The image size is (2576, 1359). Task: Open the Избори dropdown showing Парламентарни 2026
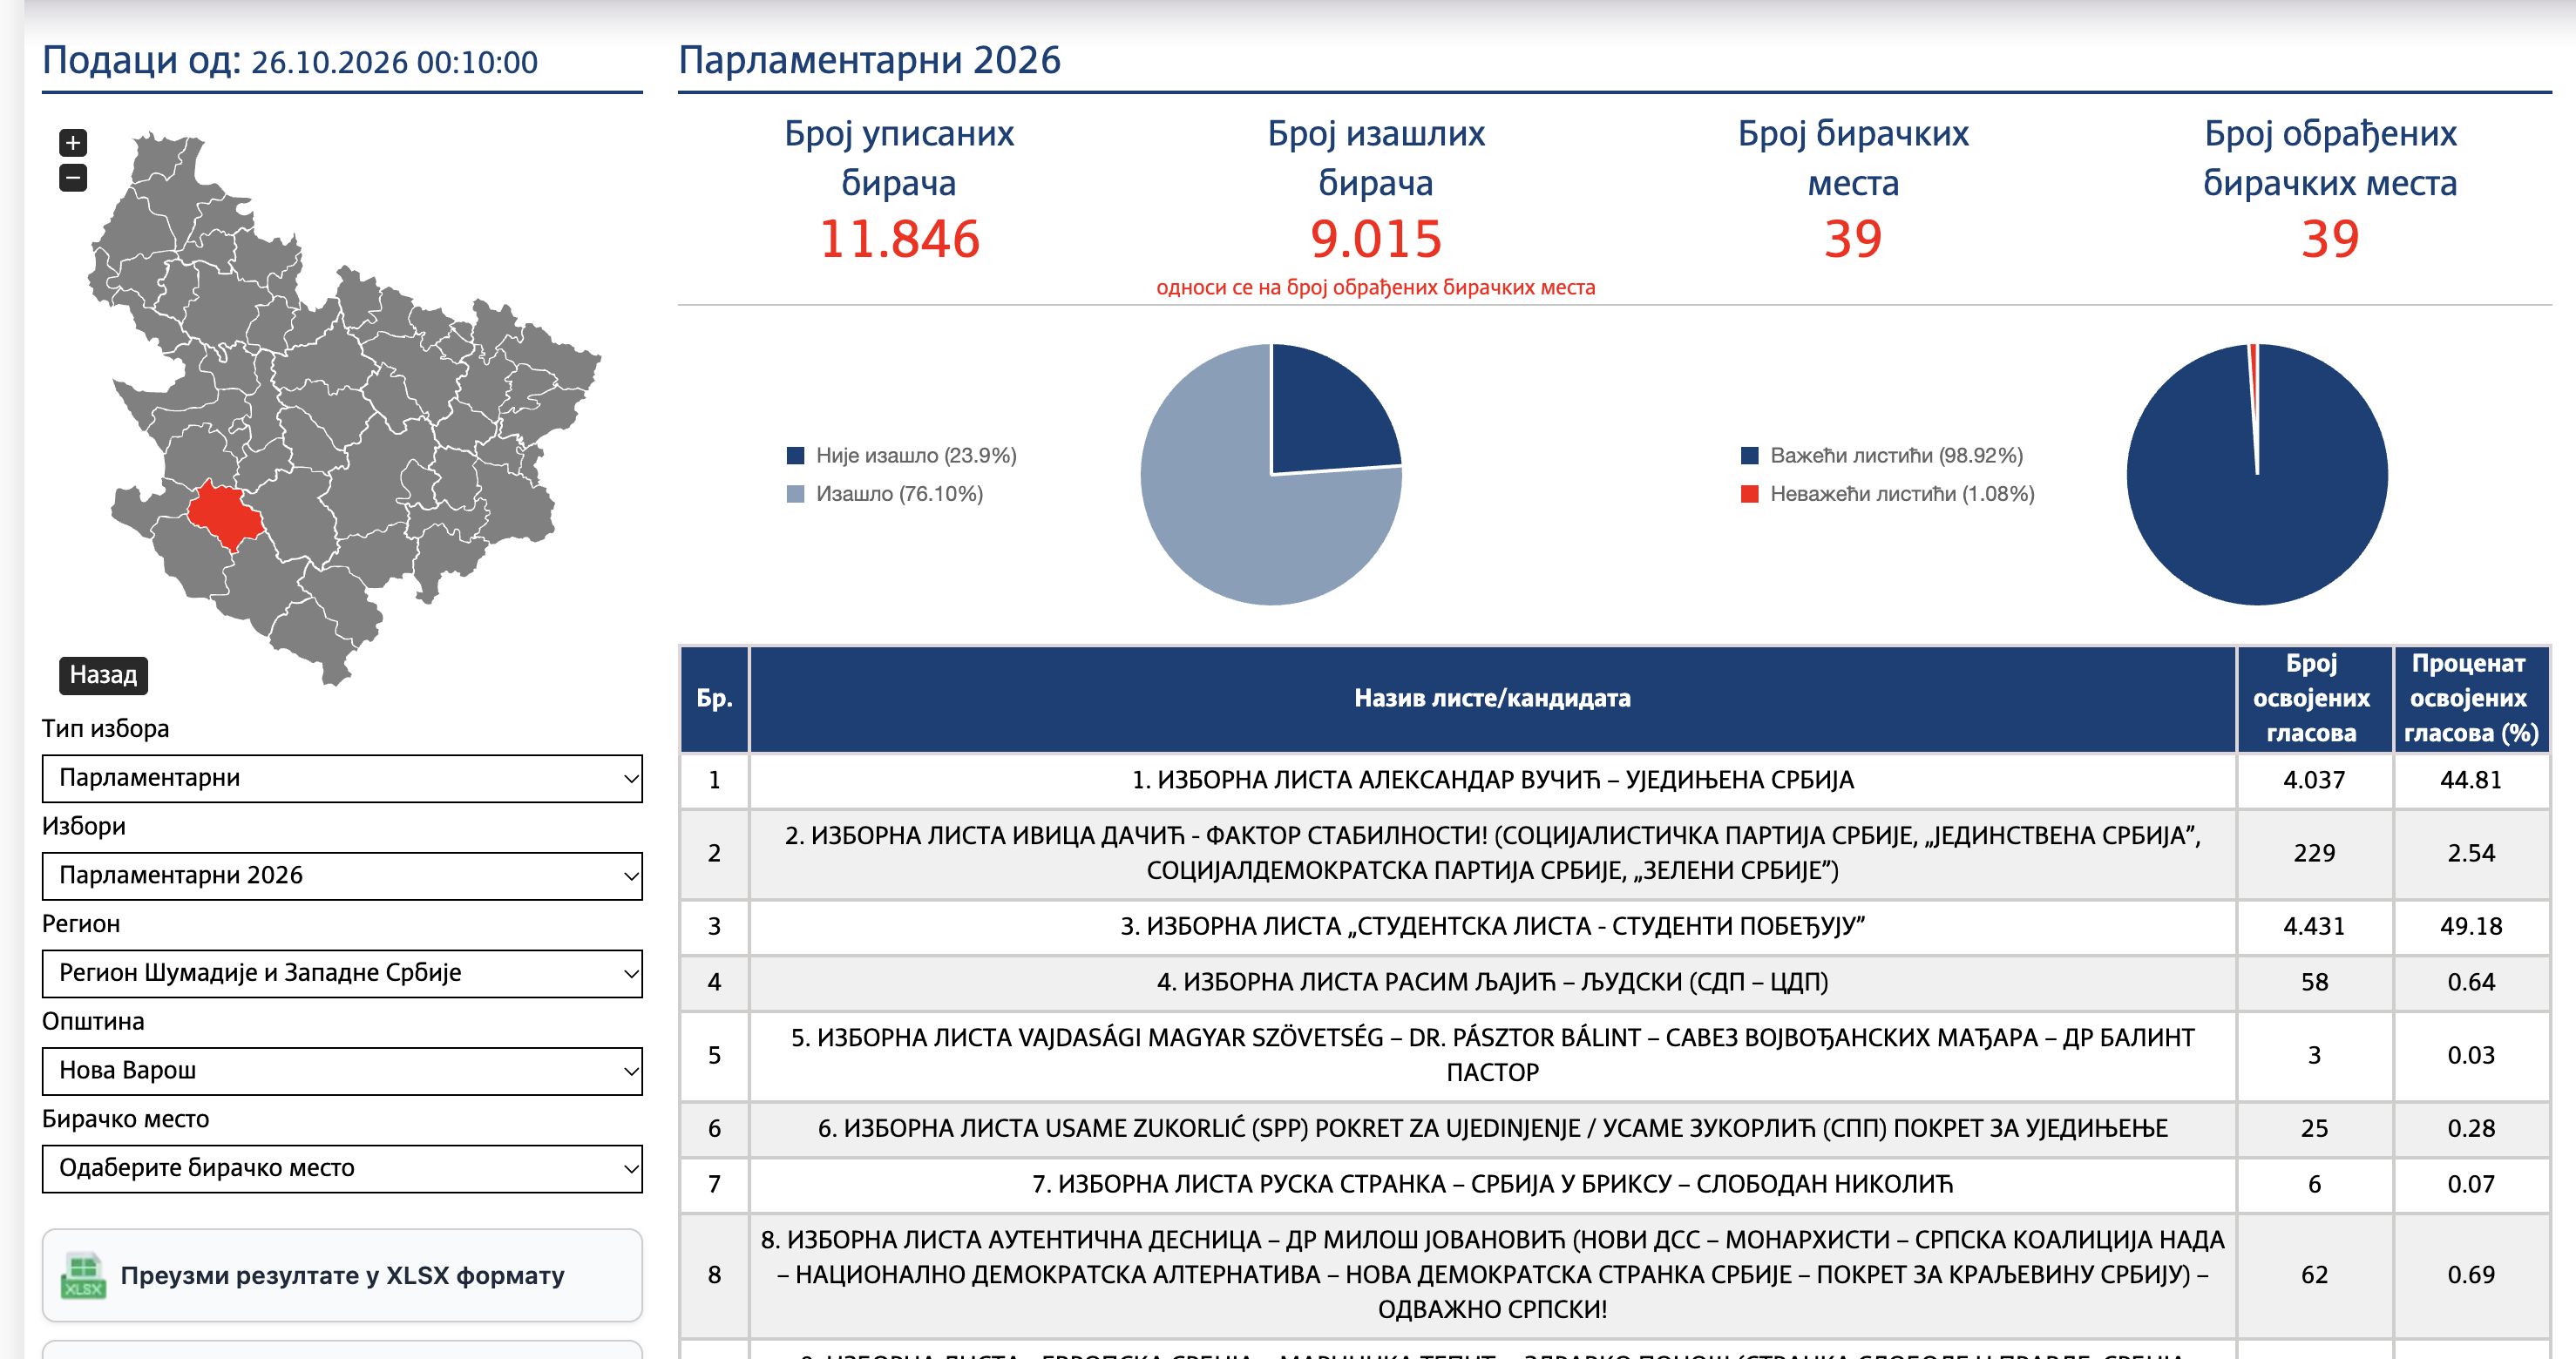click(342, 876)
